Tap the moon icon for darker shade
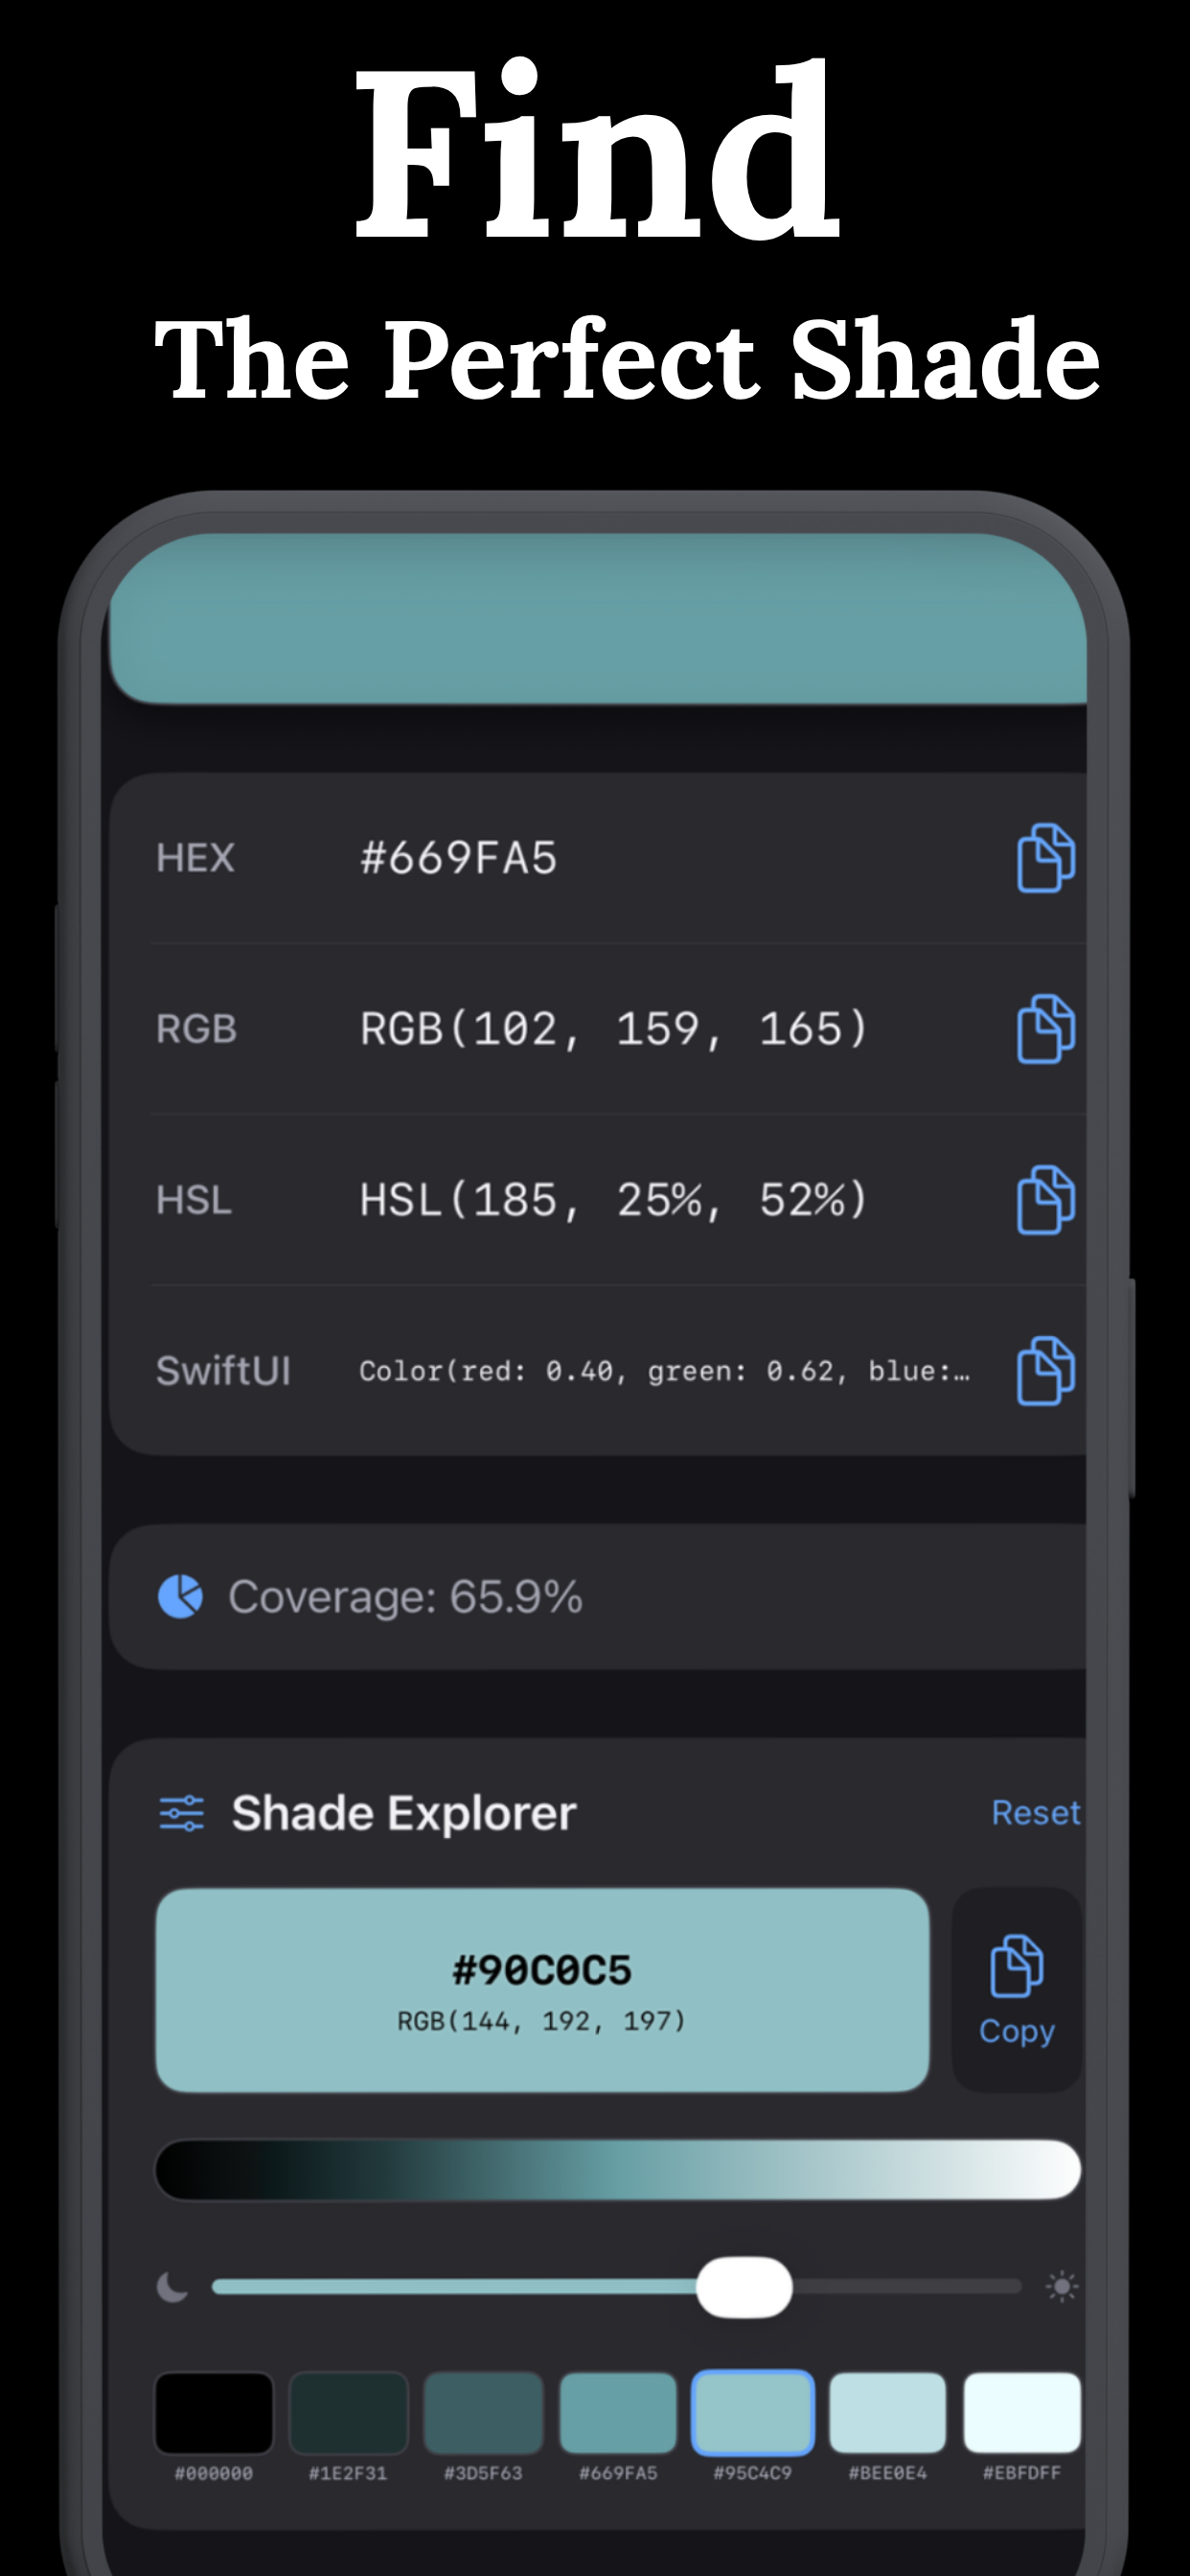The height and width of the screenshot is (2576, 1190). [x=173, y=2286]
